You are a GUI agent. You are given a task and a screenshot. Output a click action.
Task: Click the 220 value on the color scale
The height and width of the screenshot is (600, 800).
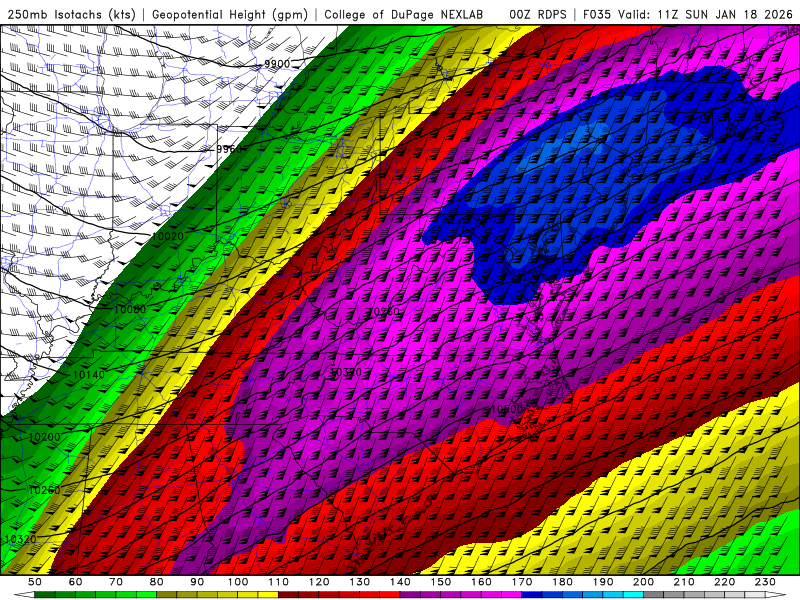724,582
